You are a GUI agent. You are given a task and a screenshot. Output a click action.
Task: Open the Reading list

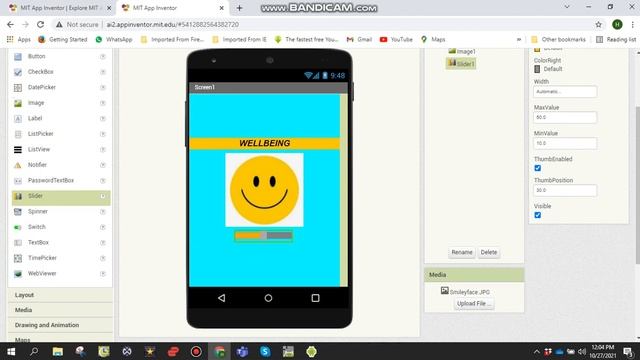tap(616, 40)
